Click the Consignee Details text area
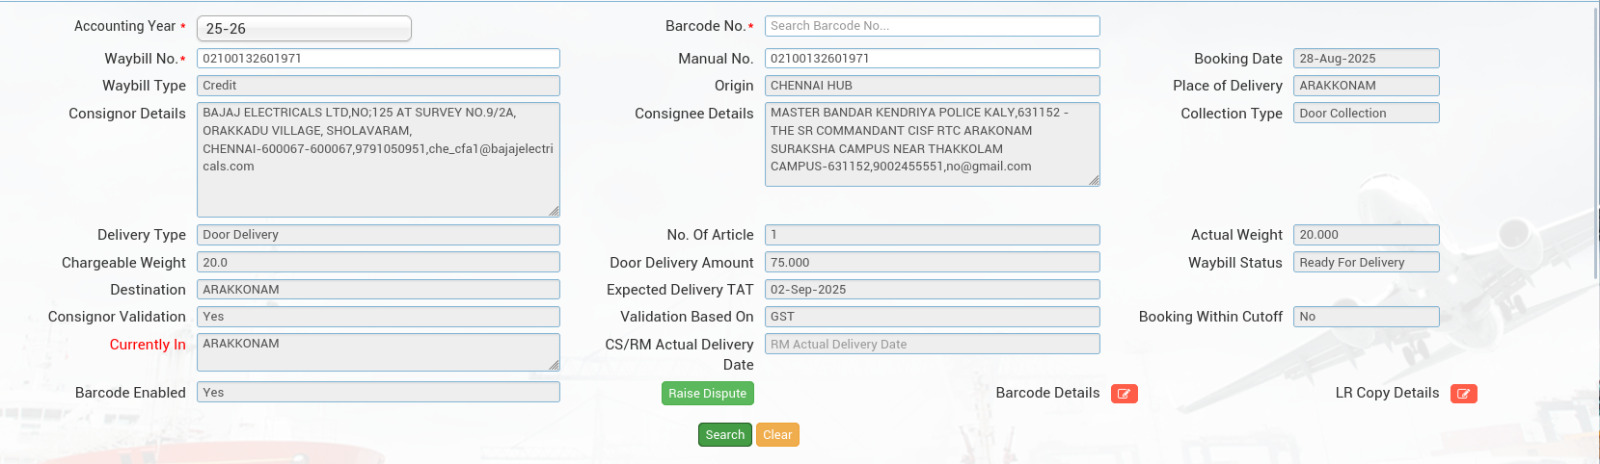Screen dimensions: 1600x464 coord(932,144)
